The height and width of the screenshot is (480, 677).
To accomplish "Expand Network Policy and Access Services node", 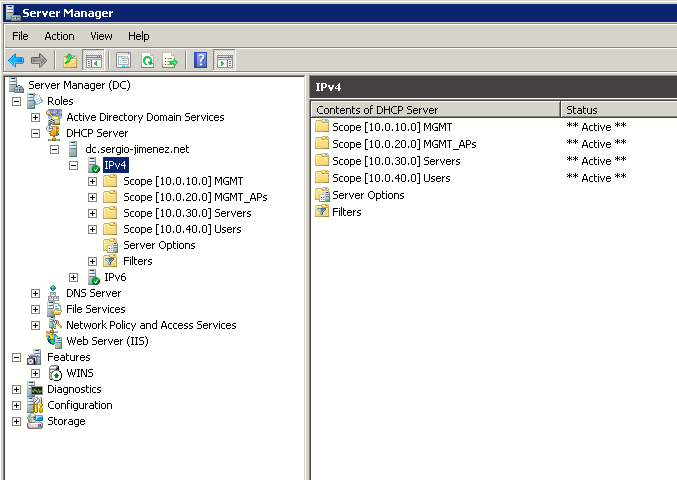I will [x=35, y=325].
